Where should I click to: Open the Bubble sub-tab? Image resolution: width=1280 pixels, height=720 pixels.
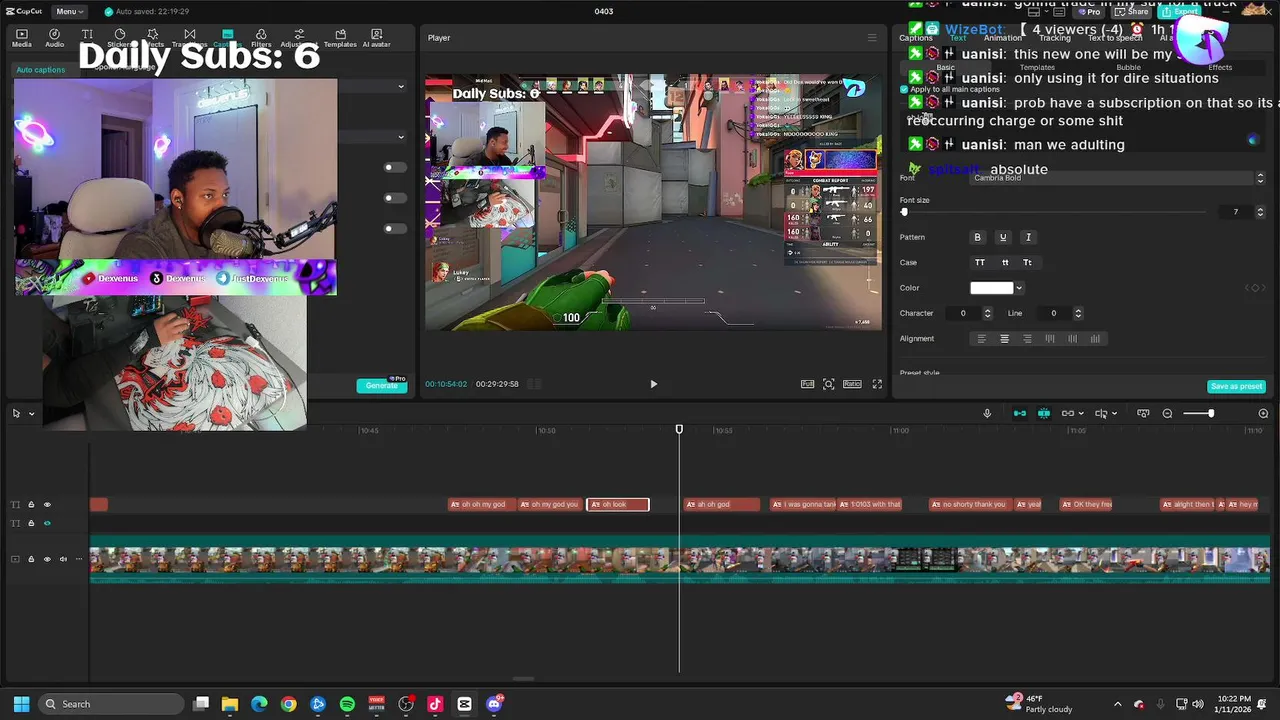[x=1128, y=67]
